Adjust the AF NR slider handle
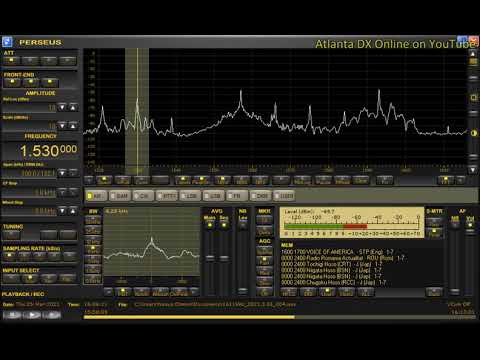 click(455, 292)
